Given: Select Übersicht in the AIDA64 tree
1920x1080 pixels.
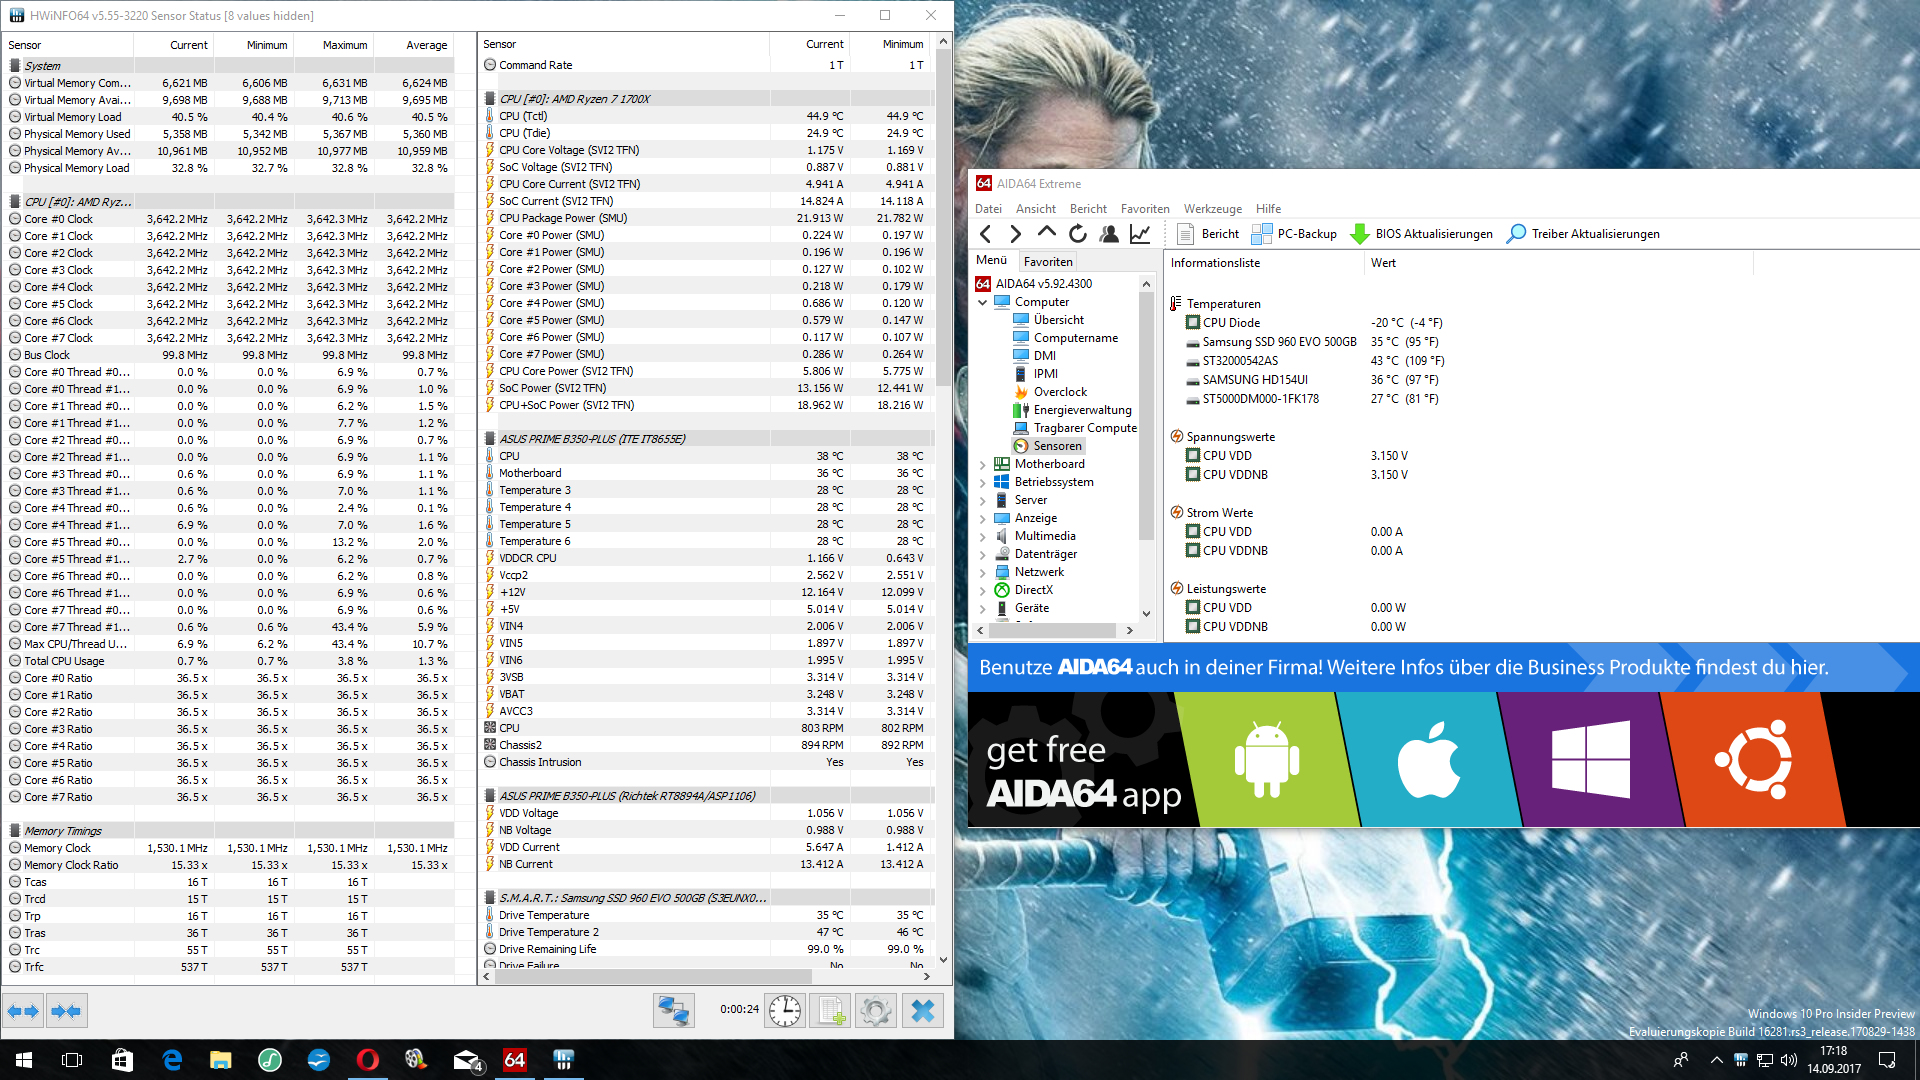Looking at the screenshot, I should tap(1059, 320).
